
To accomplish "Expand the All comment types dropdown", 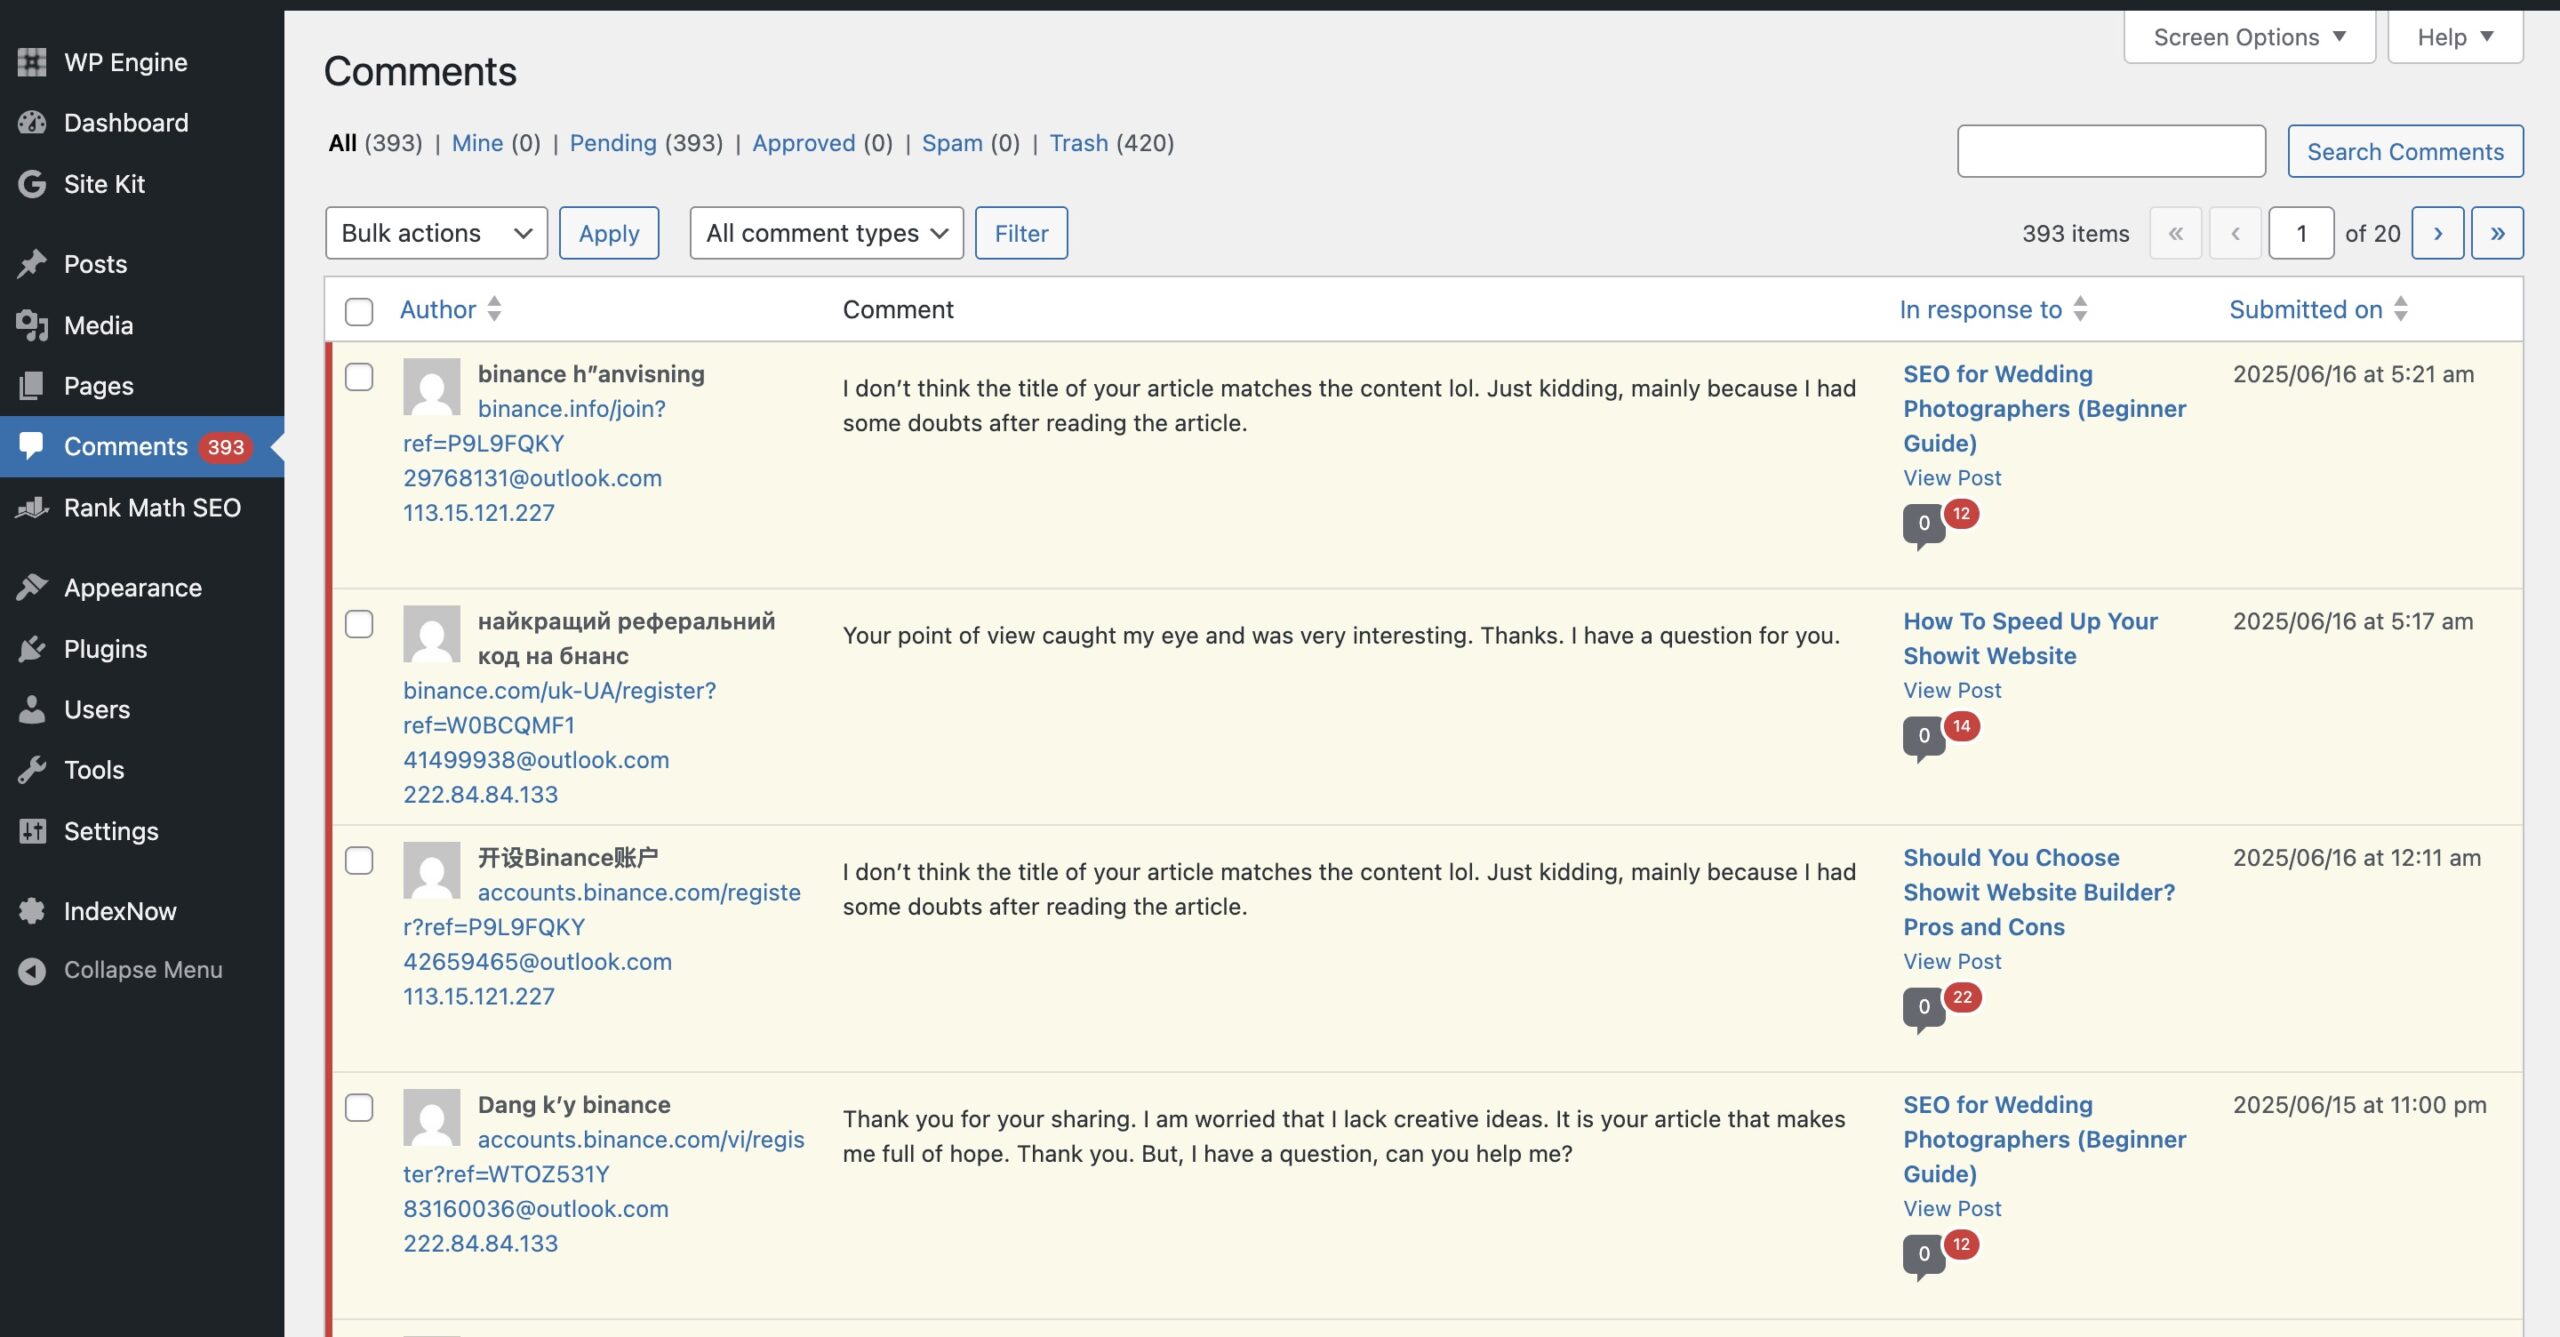I will (x=826, y=233).
